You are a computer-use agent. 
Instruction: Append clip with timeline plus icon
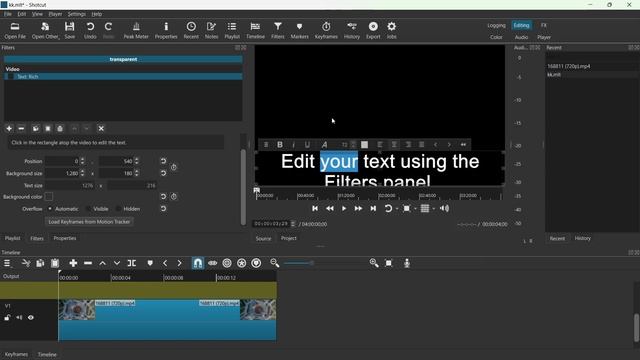click(73, 263)
